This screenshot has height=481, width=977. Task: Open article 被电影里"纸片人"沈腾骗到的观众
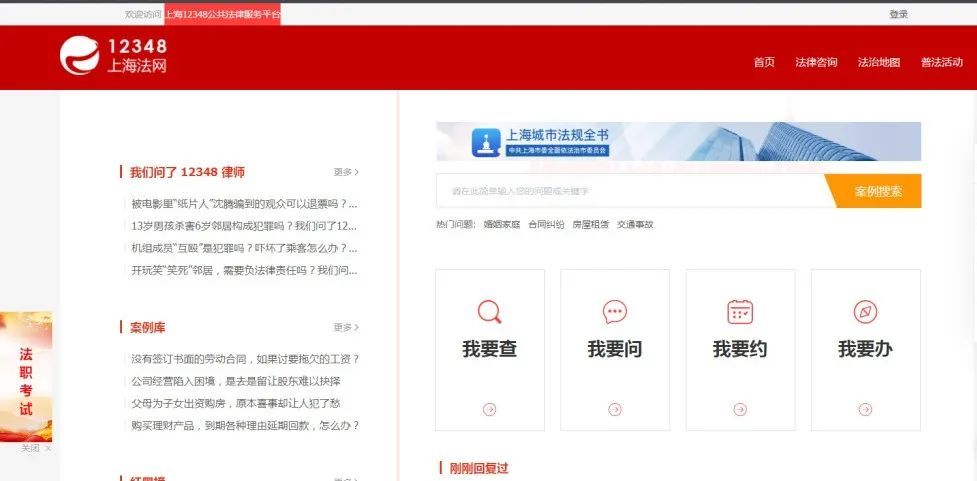pos(244,204)
